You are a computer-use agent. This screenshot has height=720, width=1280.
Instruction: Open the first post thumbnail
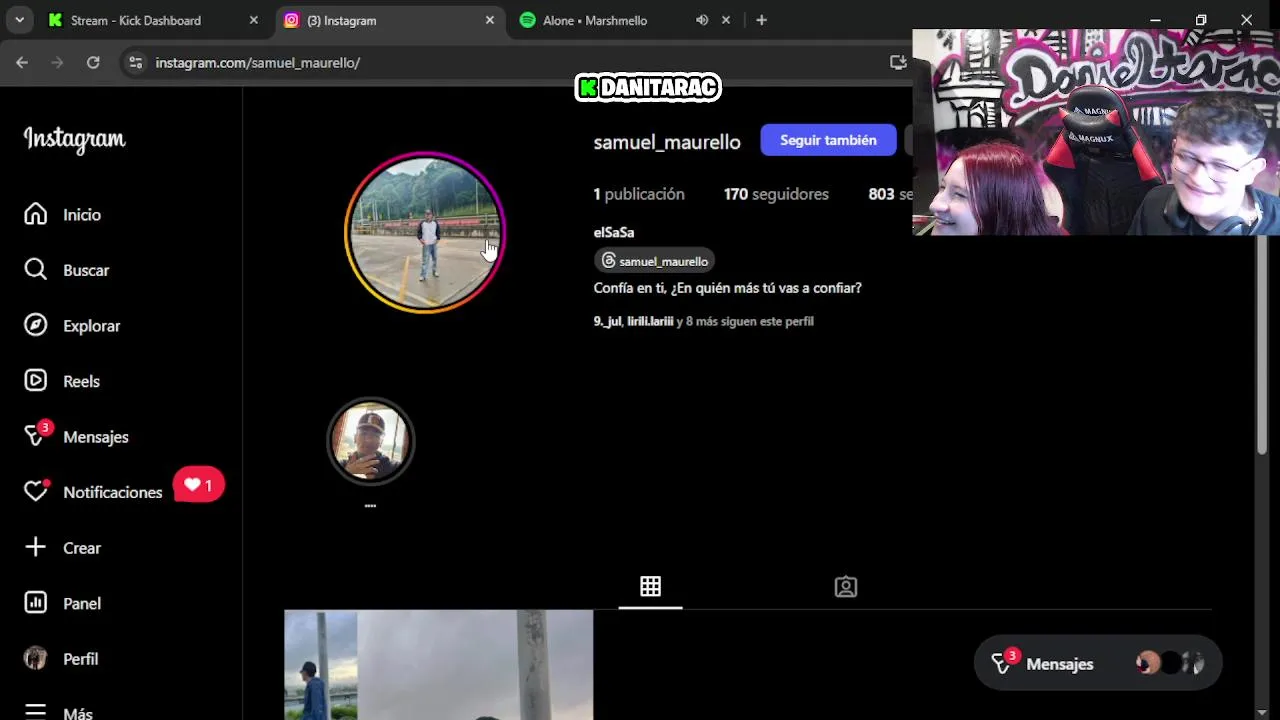click(x=439, y=665)
